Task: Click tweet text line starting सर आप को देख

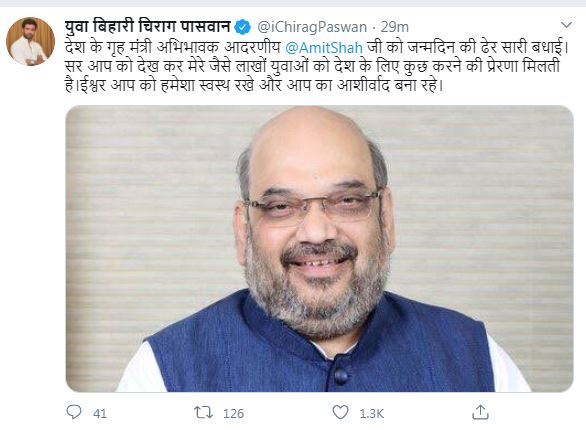Action: [x=312, y=67]
